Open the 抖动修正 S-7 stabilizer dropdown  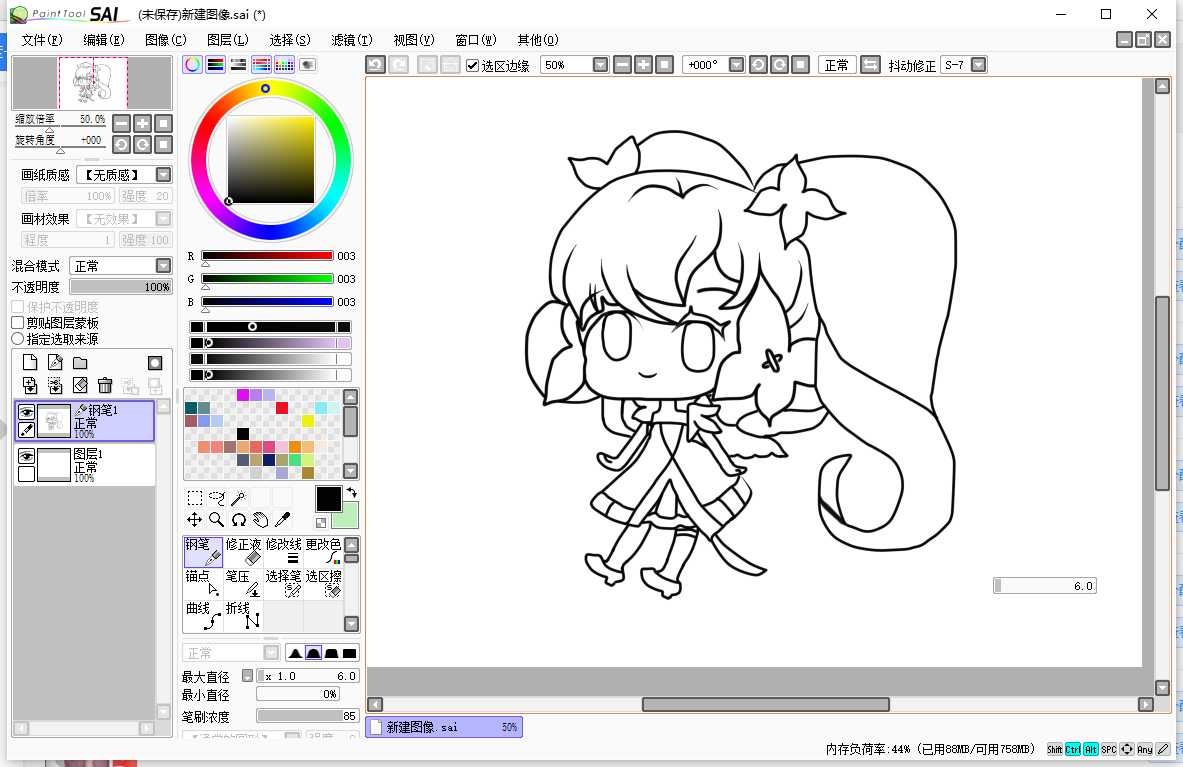click(x=979, y=65)
